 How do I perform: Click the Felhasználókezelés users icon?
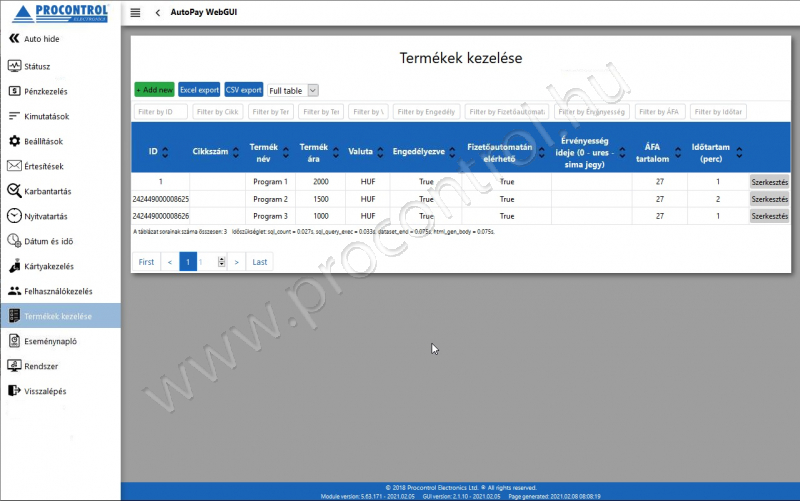pos(14,291)
